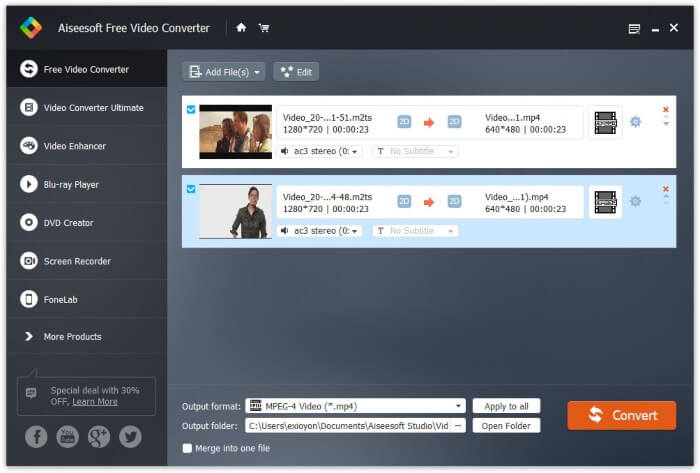Open the Google Plus icon
Screen dimensions: 700x473
[x=99, y=437]
